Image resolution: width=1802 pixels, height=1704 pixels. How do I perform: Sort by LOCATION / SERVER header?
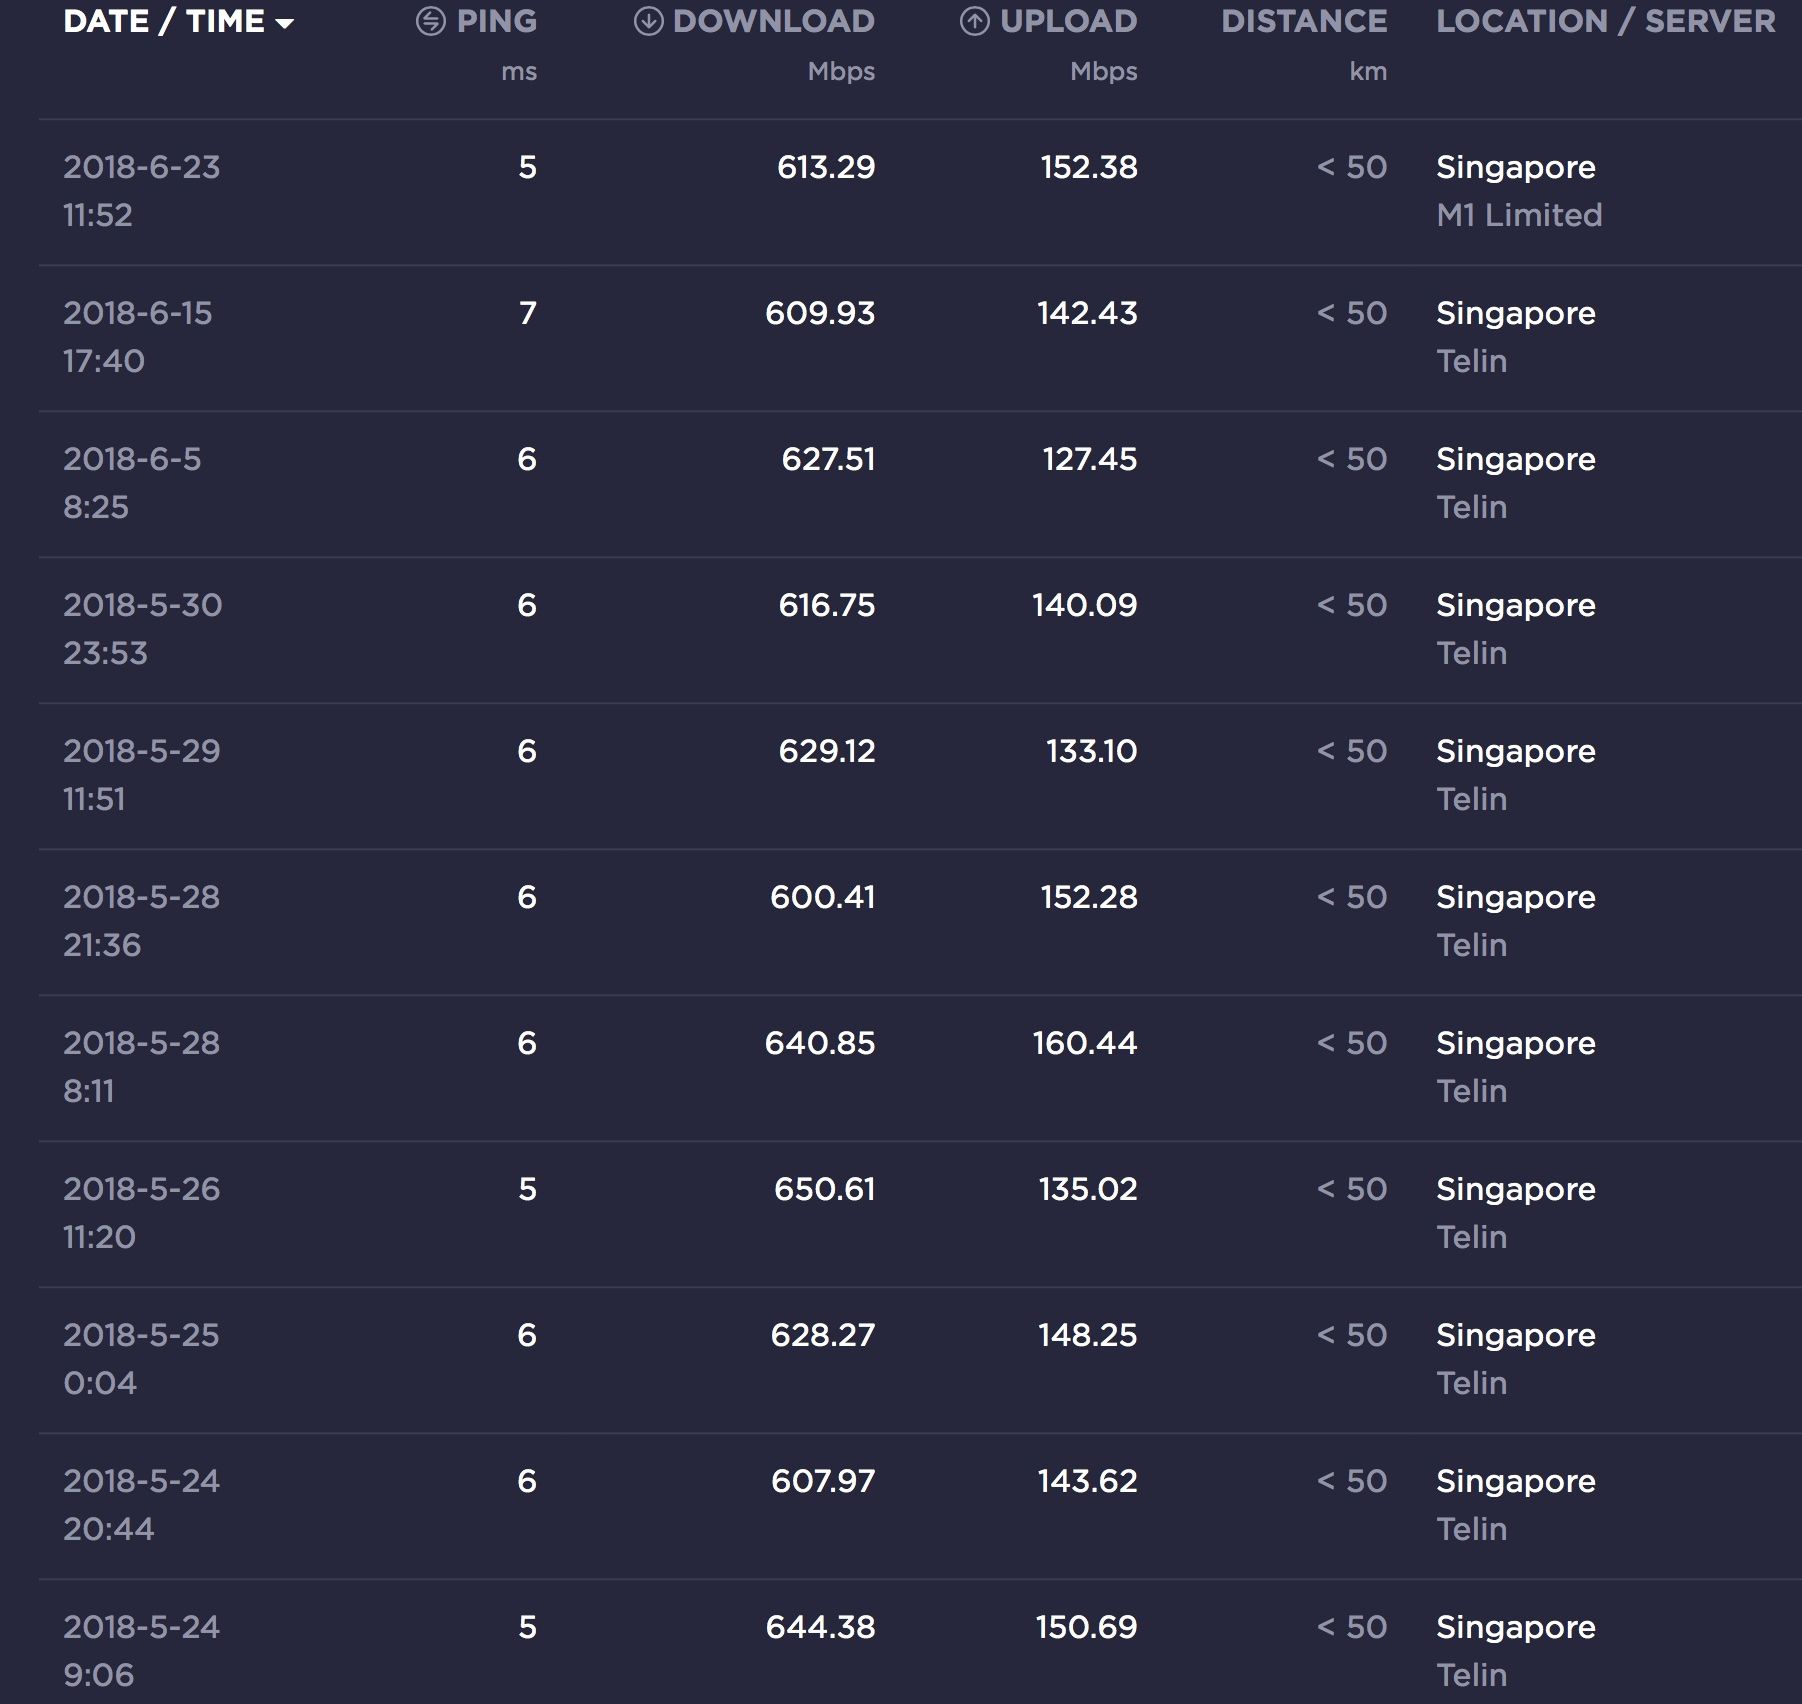1605,21
